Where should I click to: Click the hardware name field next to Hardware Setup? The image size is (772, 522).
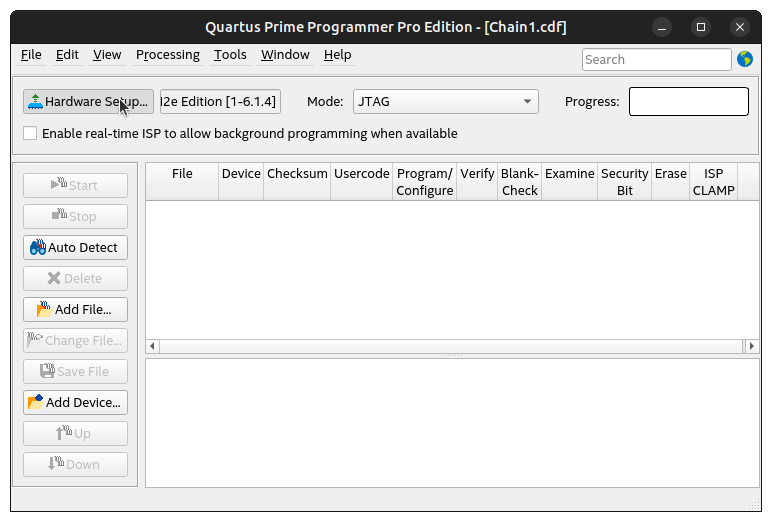tap(220, 101)
